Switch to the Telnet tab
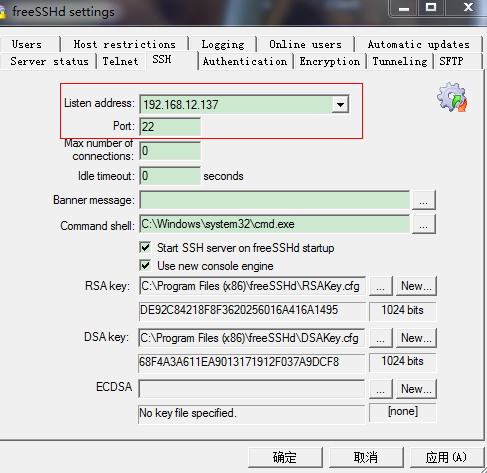The width and height of the screenshot is (487, 473). click(x=120, y=61)
